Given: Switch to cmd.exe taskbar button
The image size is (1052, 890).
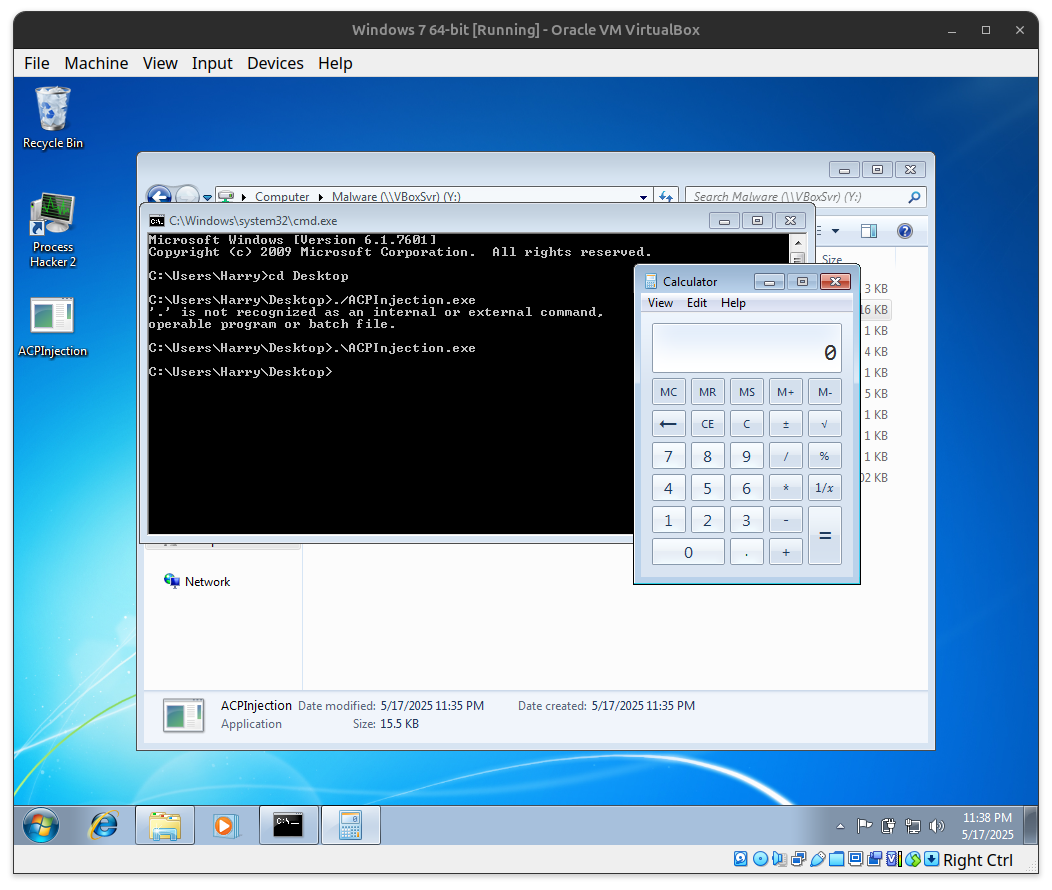Looking at the screenshot, I should (x=288, y=825).
